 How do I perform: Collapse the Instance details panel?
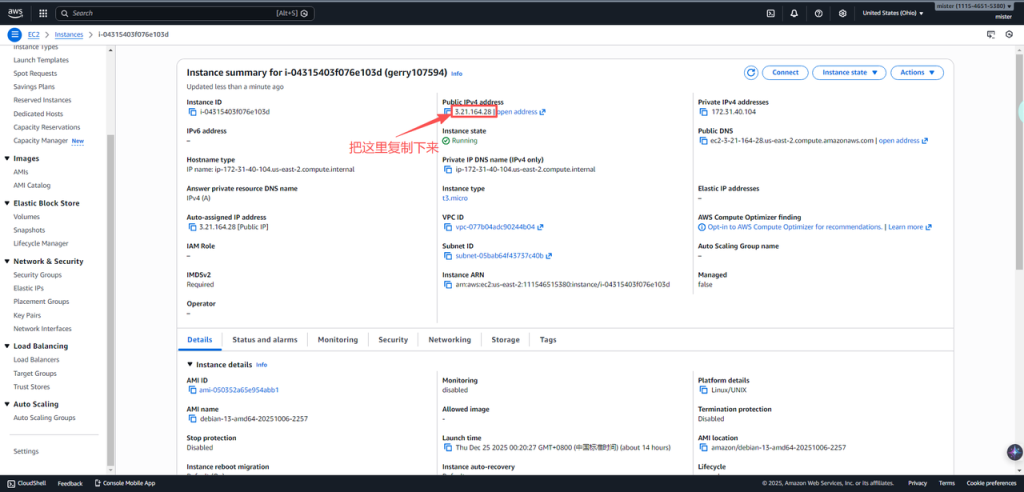click(x=190, y=365)
